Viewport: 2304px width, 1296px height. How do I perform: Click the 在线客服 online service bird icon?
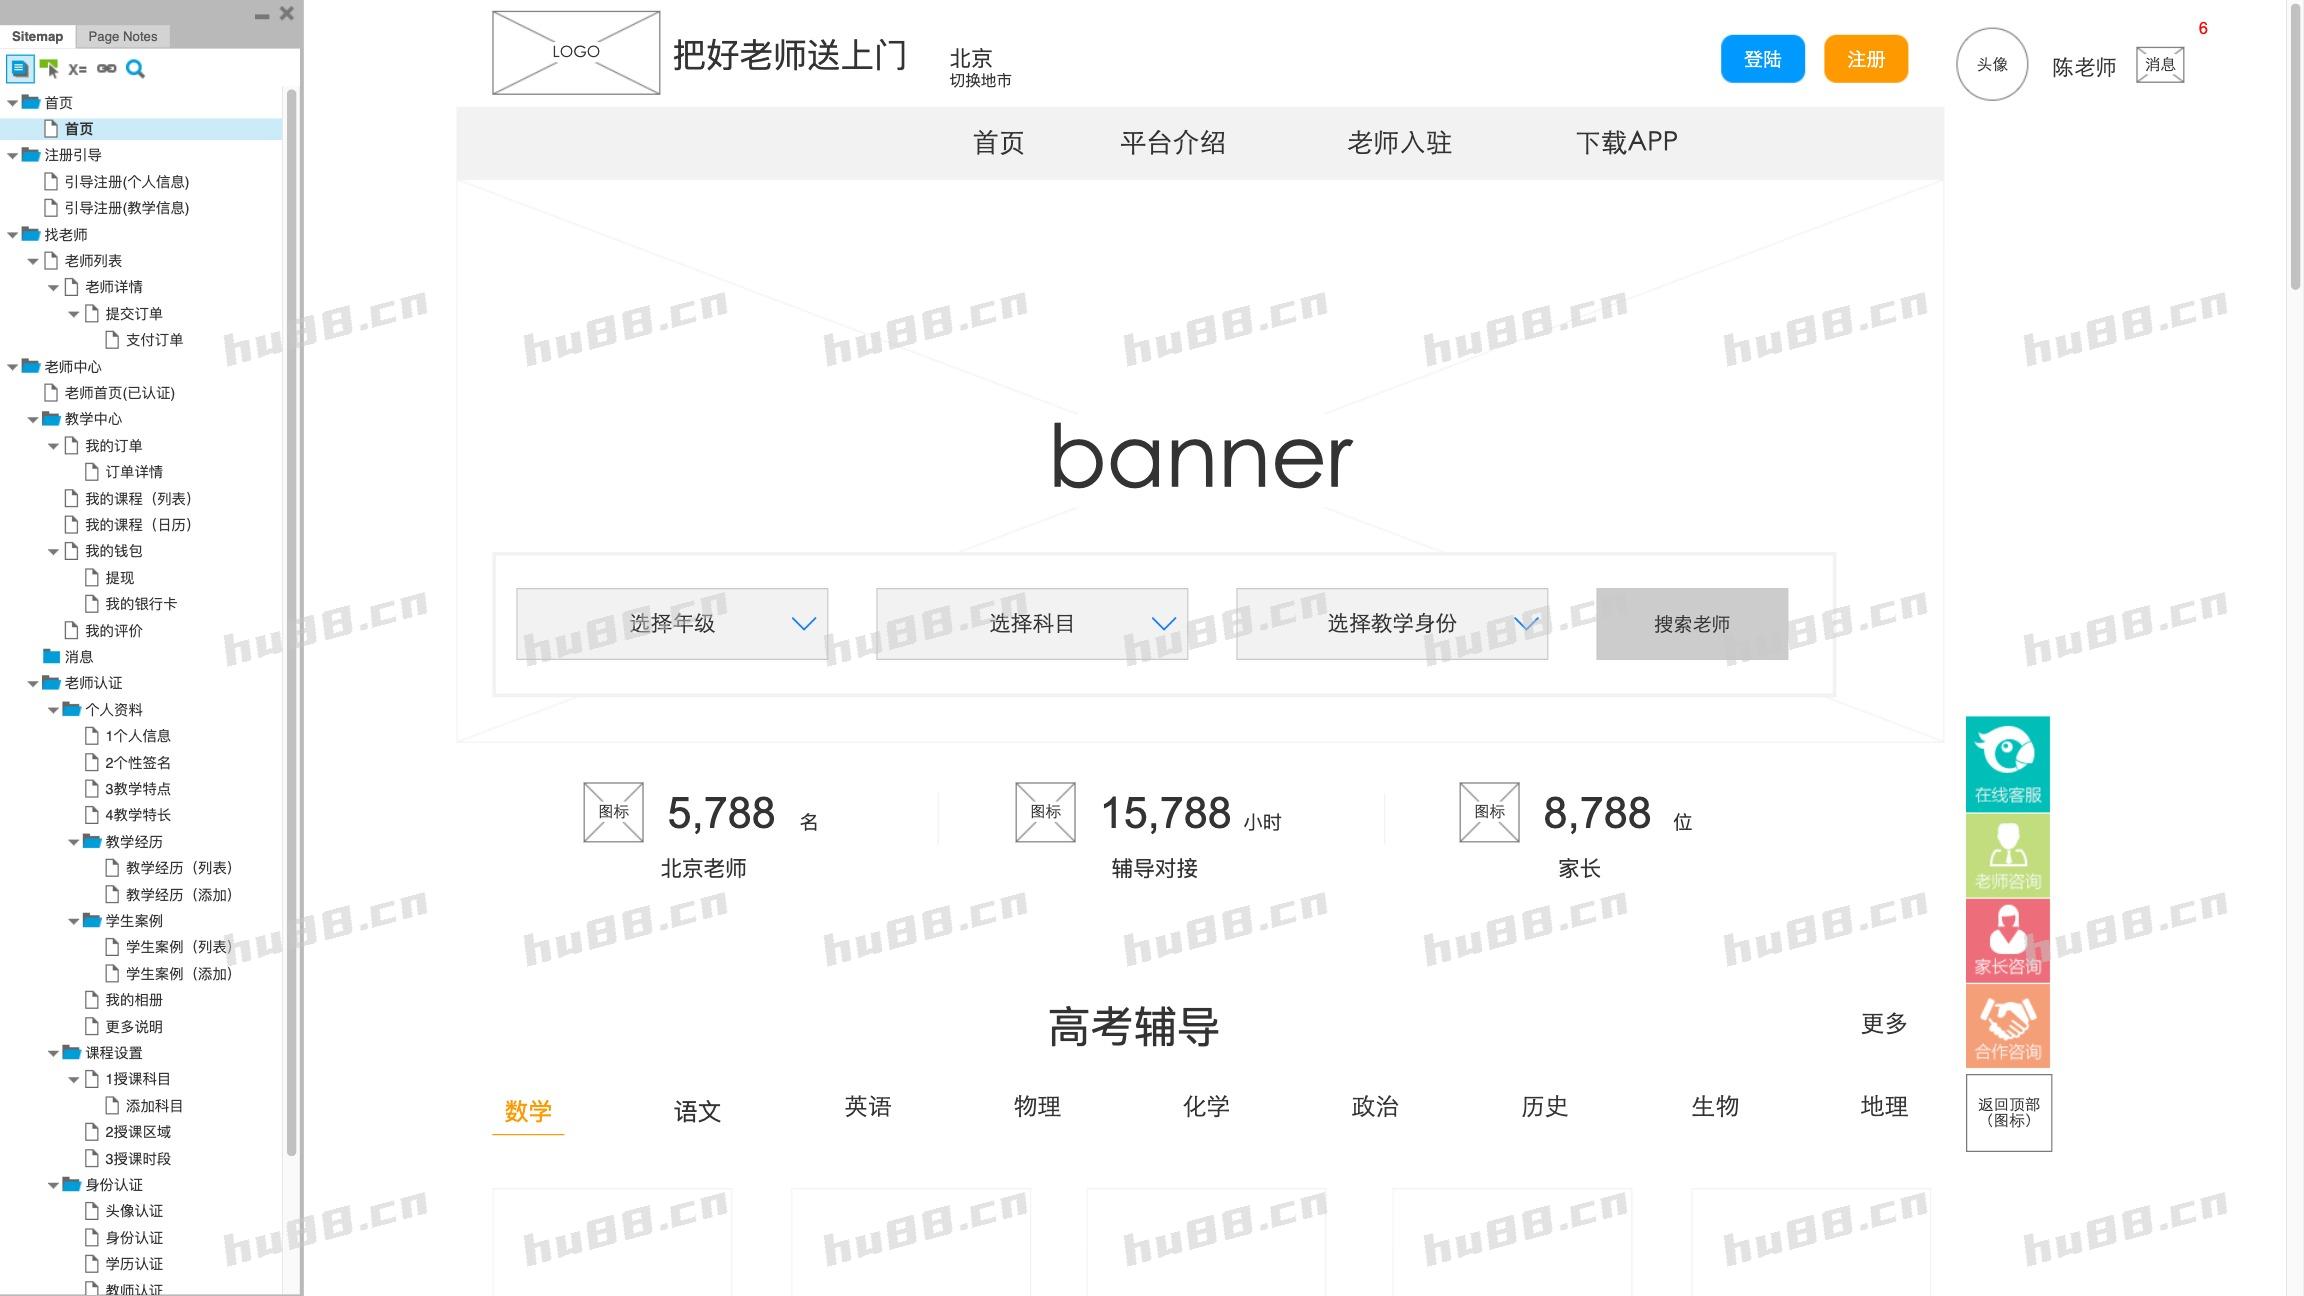pos(2007,762)
